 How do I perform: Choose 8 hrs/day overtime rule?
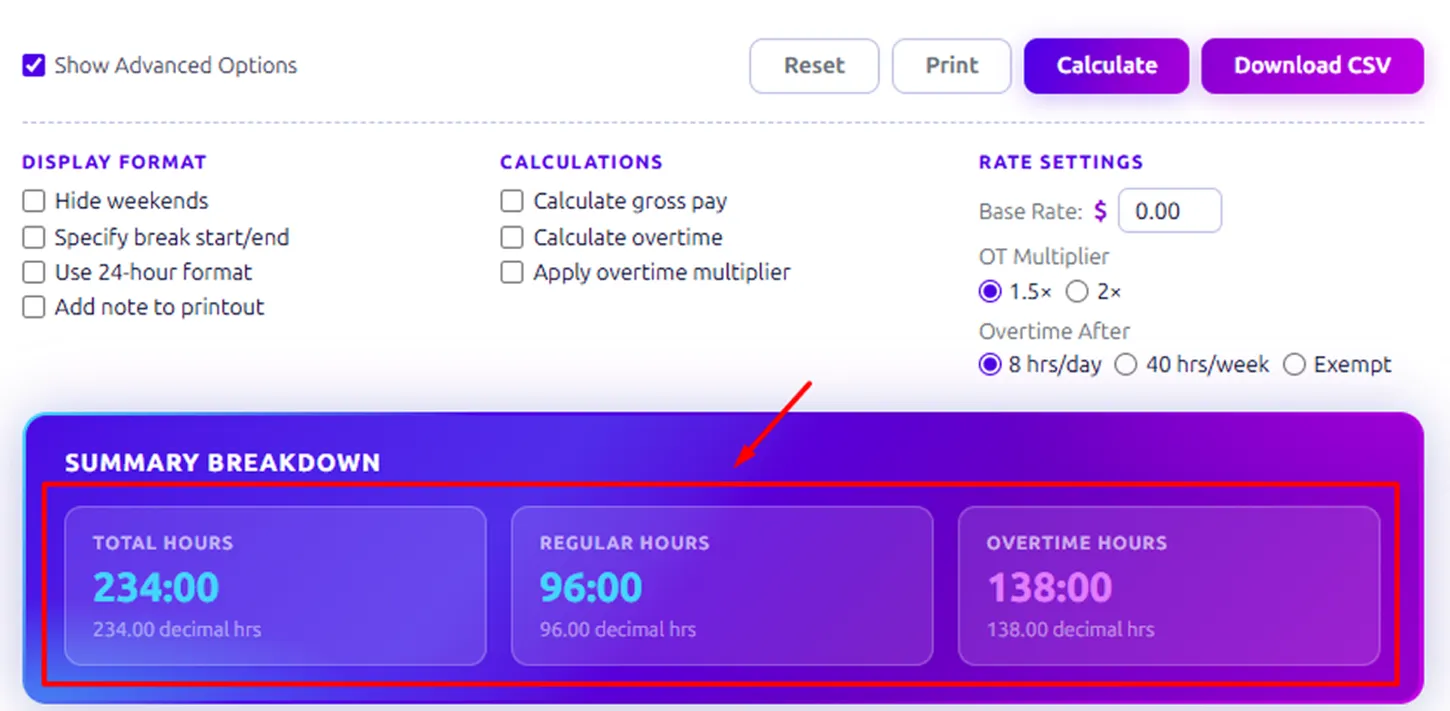coord(990,364)
